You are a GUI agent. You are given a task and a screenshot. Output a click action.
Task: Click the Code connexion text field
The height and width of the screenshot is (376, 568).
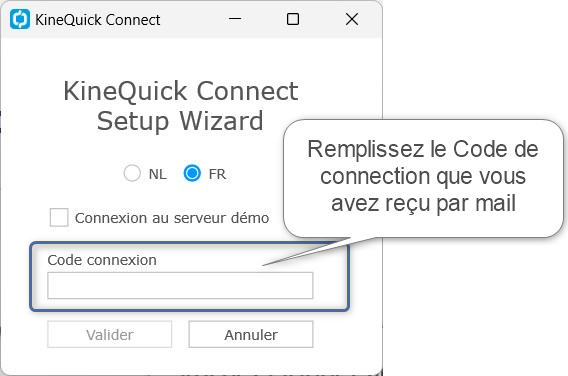coord(180,285)
